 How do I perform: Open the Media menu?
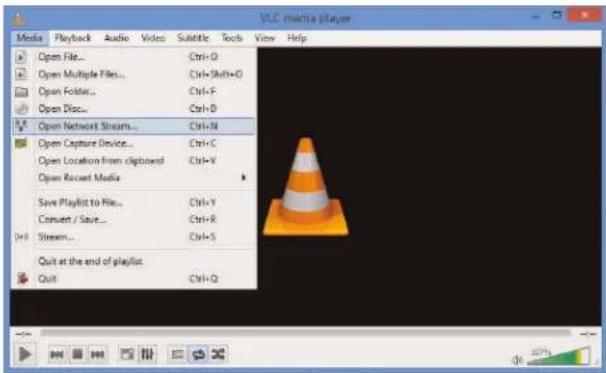pyautogui.click(x=29, y=38)
